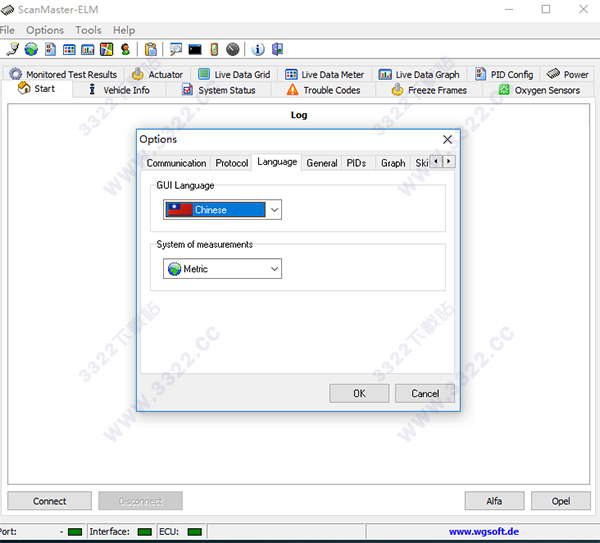Open the Live Data Graph tab
600x543 pixels.
click(x=419, y=74)
